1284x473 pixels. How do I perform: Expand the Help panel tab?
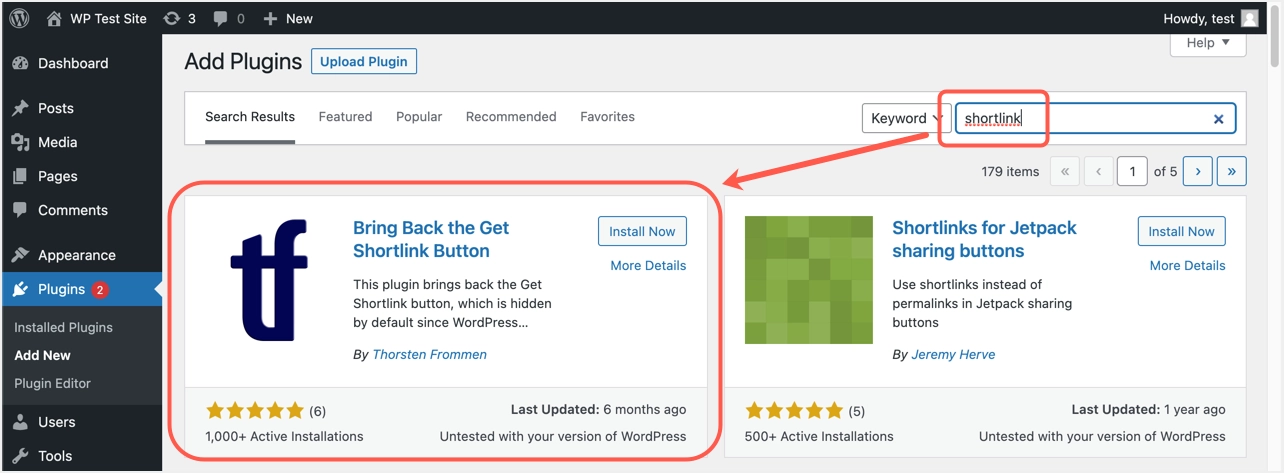tap(1208, 43)
